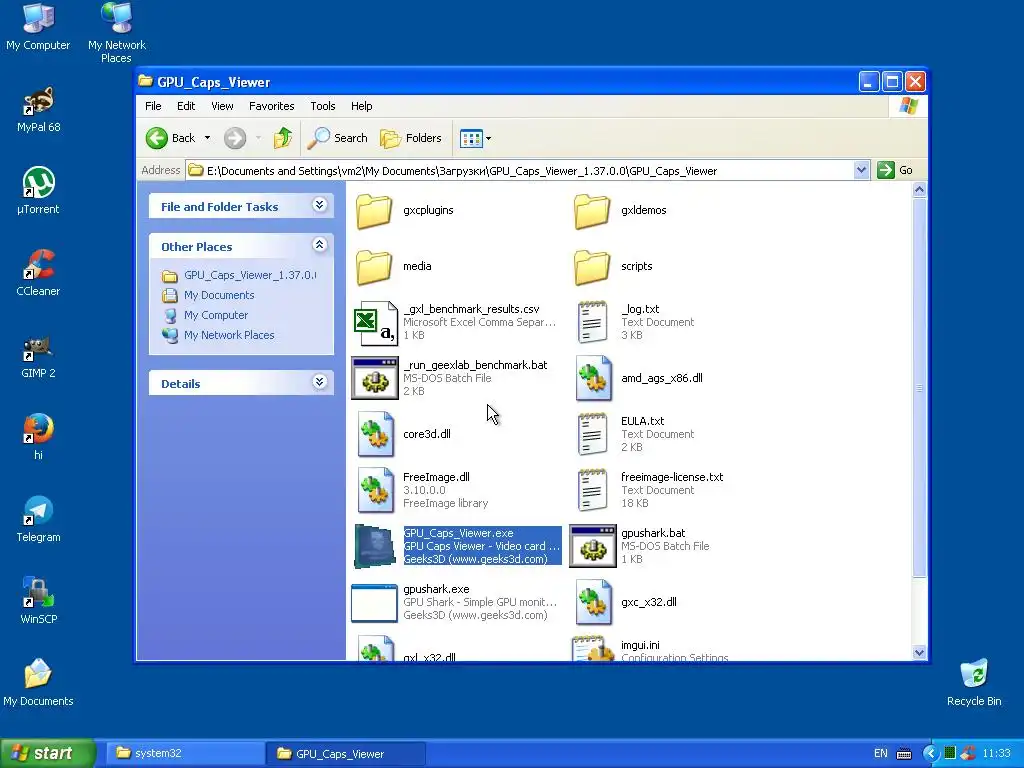The height and width of the screenshot is (768, 1024).
Task: Go to My Computer in Other Places
Action: (205, 315)
